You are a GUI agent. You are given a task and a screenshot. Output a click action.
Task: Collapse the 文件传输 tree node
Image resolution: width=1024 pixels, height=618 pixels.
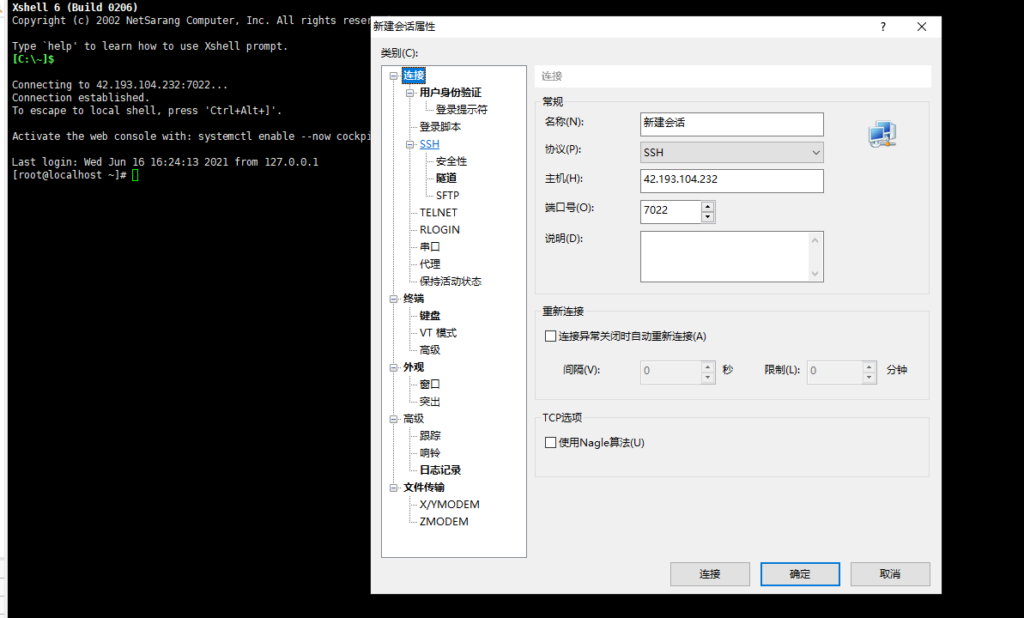(393, 488)
